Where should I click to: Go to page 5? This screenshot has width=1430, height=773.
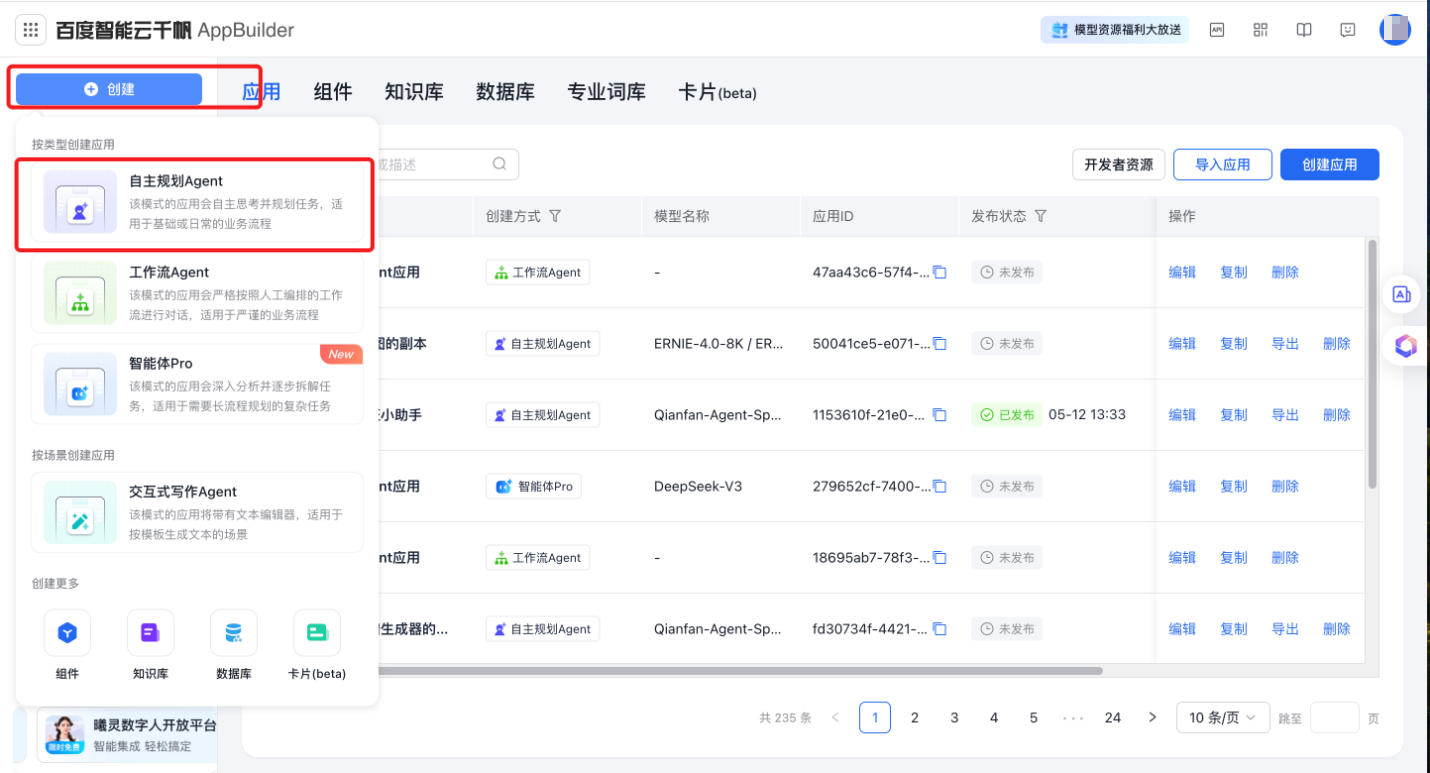[1034, 717]
